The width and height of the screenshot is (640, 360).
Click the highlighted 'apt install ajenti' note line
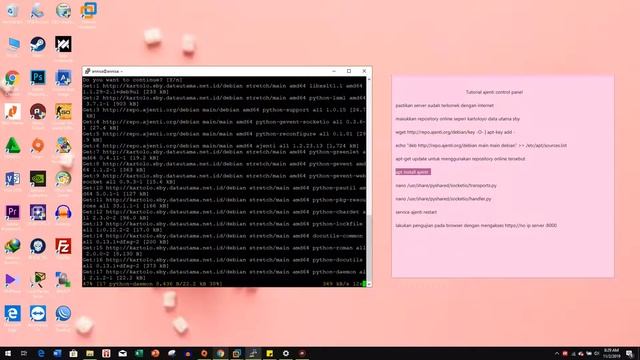tap(413, 172)
